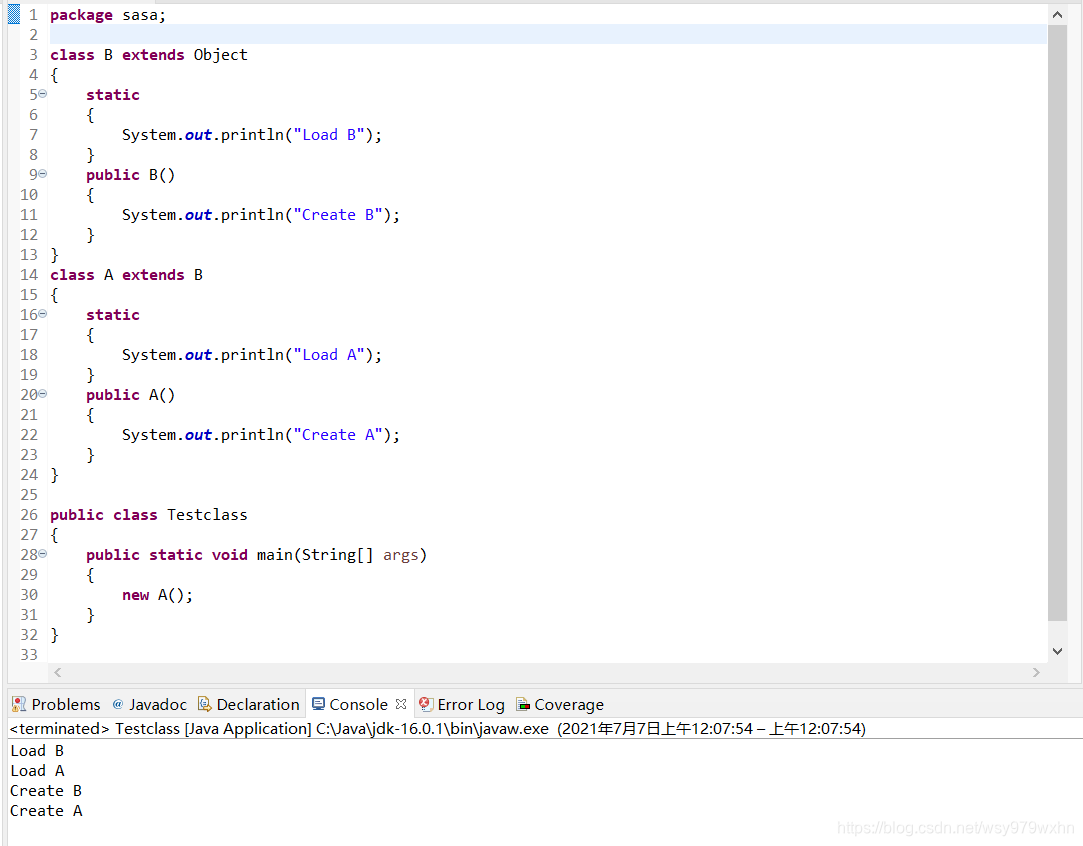This screenshot has width=1083, height=846.
Task: Click the empty highlighted line 2
Action: tap(548, 35)
